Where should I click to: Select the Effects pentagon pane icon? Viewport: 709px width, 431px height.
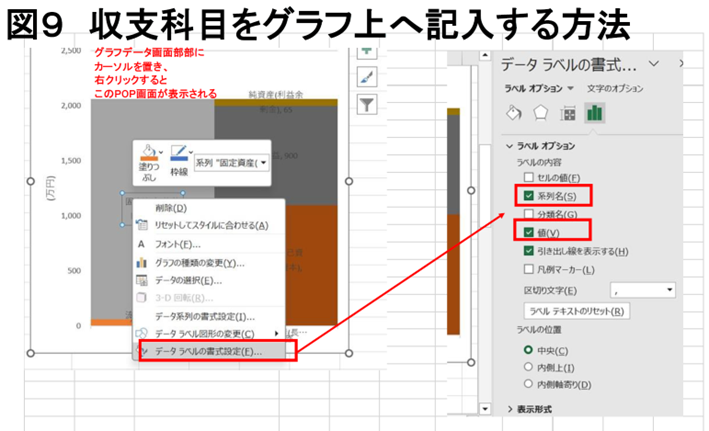click(x=543, y=112)
